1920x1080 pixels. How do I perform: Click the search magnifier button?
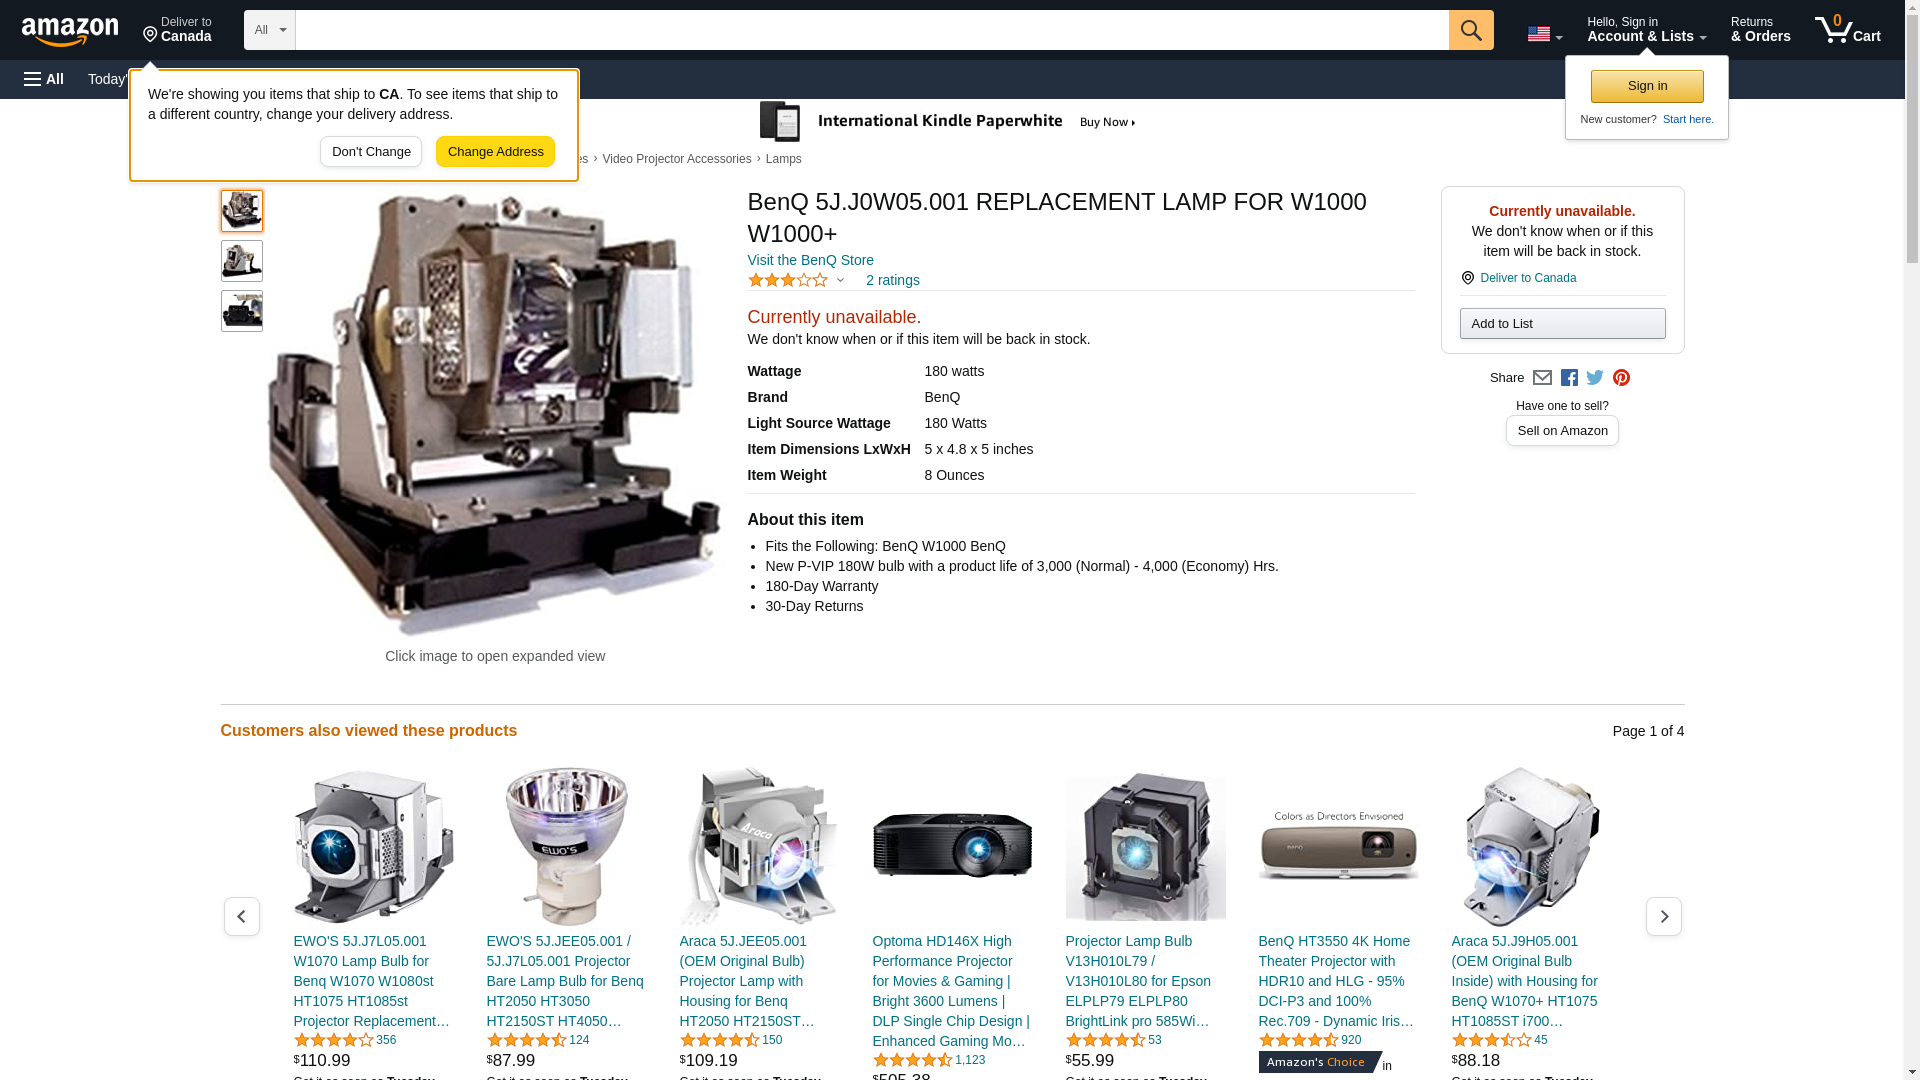coord(1471,30)
